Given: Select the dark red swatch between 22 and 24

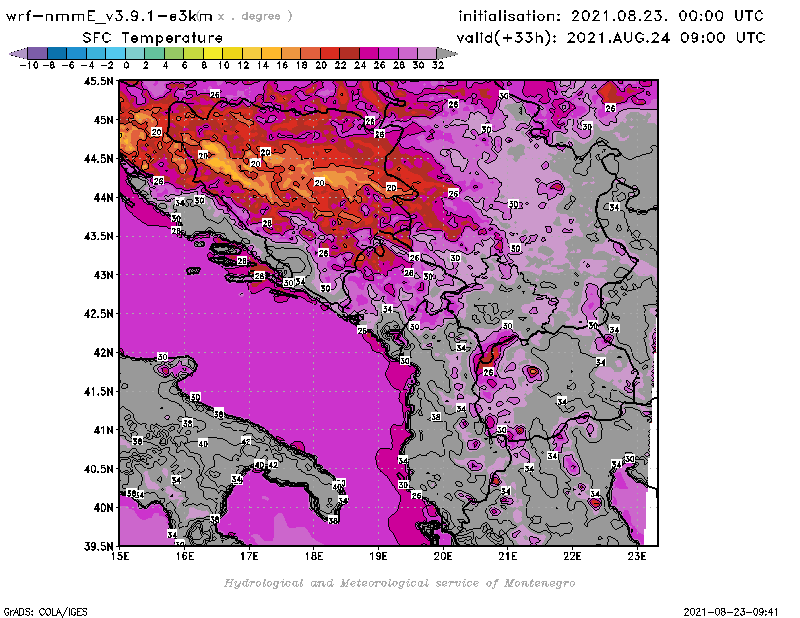Looking at the screenshot, I should pos(349,53).
